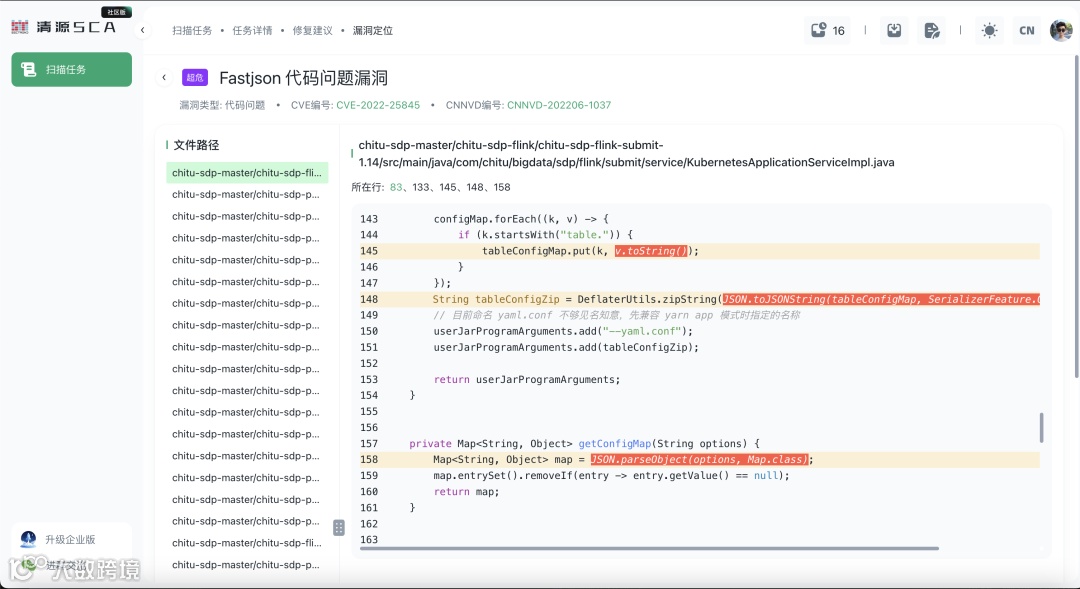1080x589 pixels.
Task: Jump to line 83 in 所在行
Action: pos(396,187)
